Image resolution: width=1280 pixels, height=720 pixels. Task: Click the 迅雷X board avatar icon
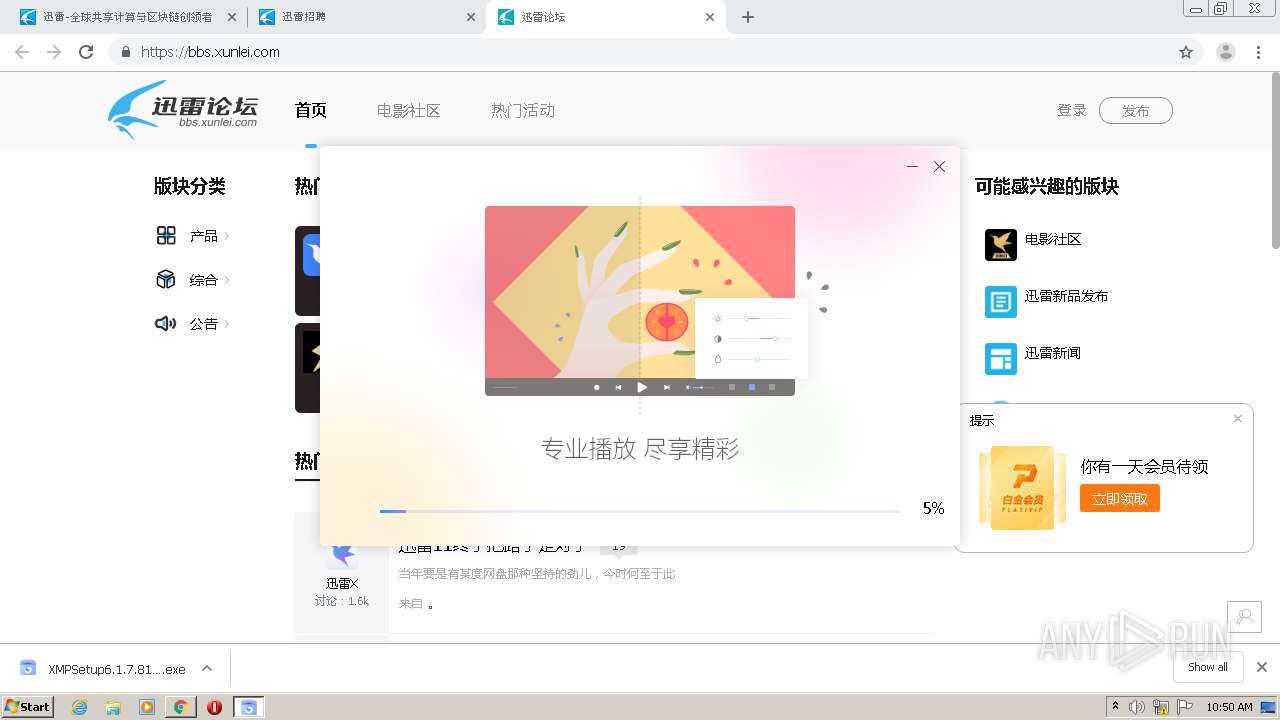coord(342,556)
